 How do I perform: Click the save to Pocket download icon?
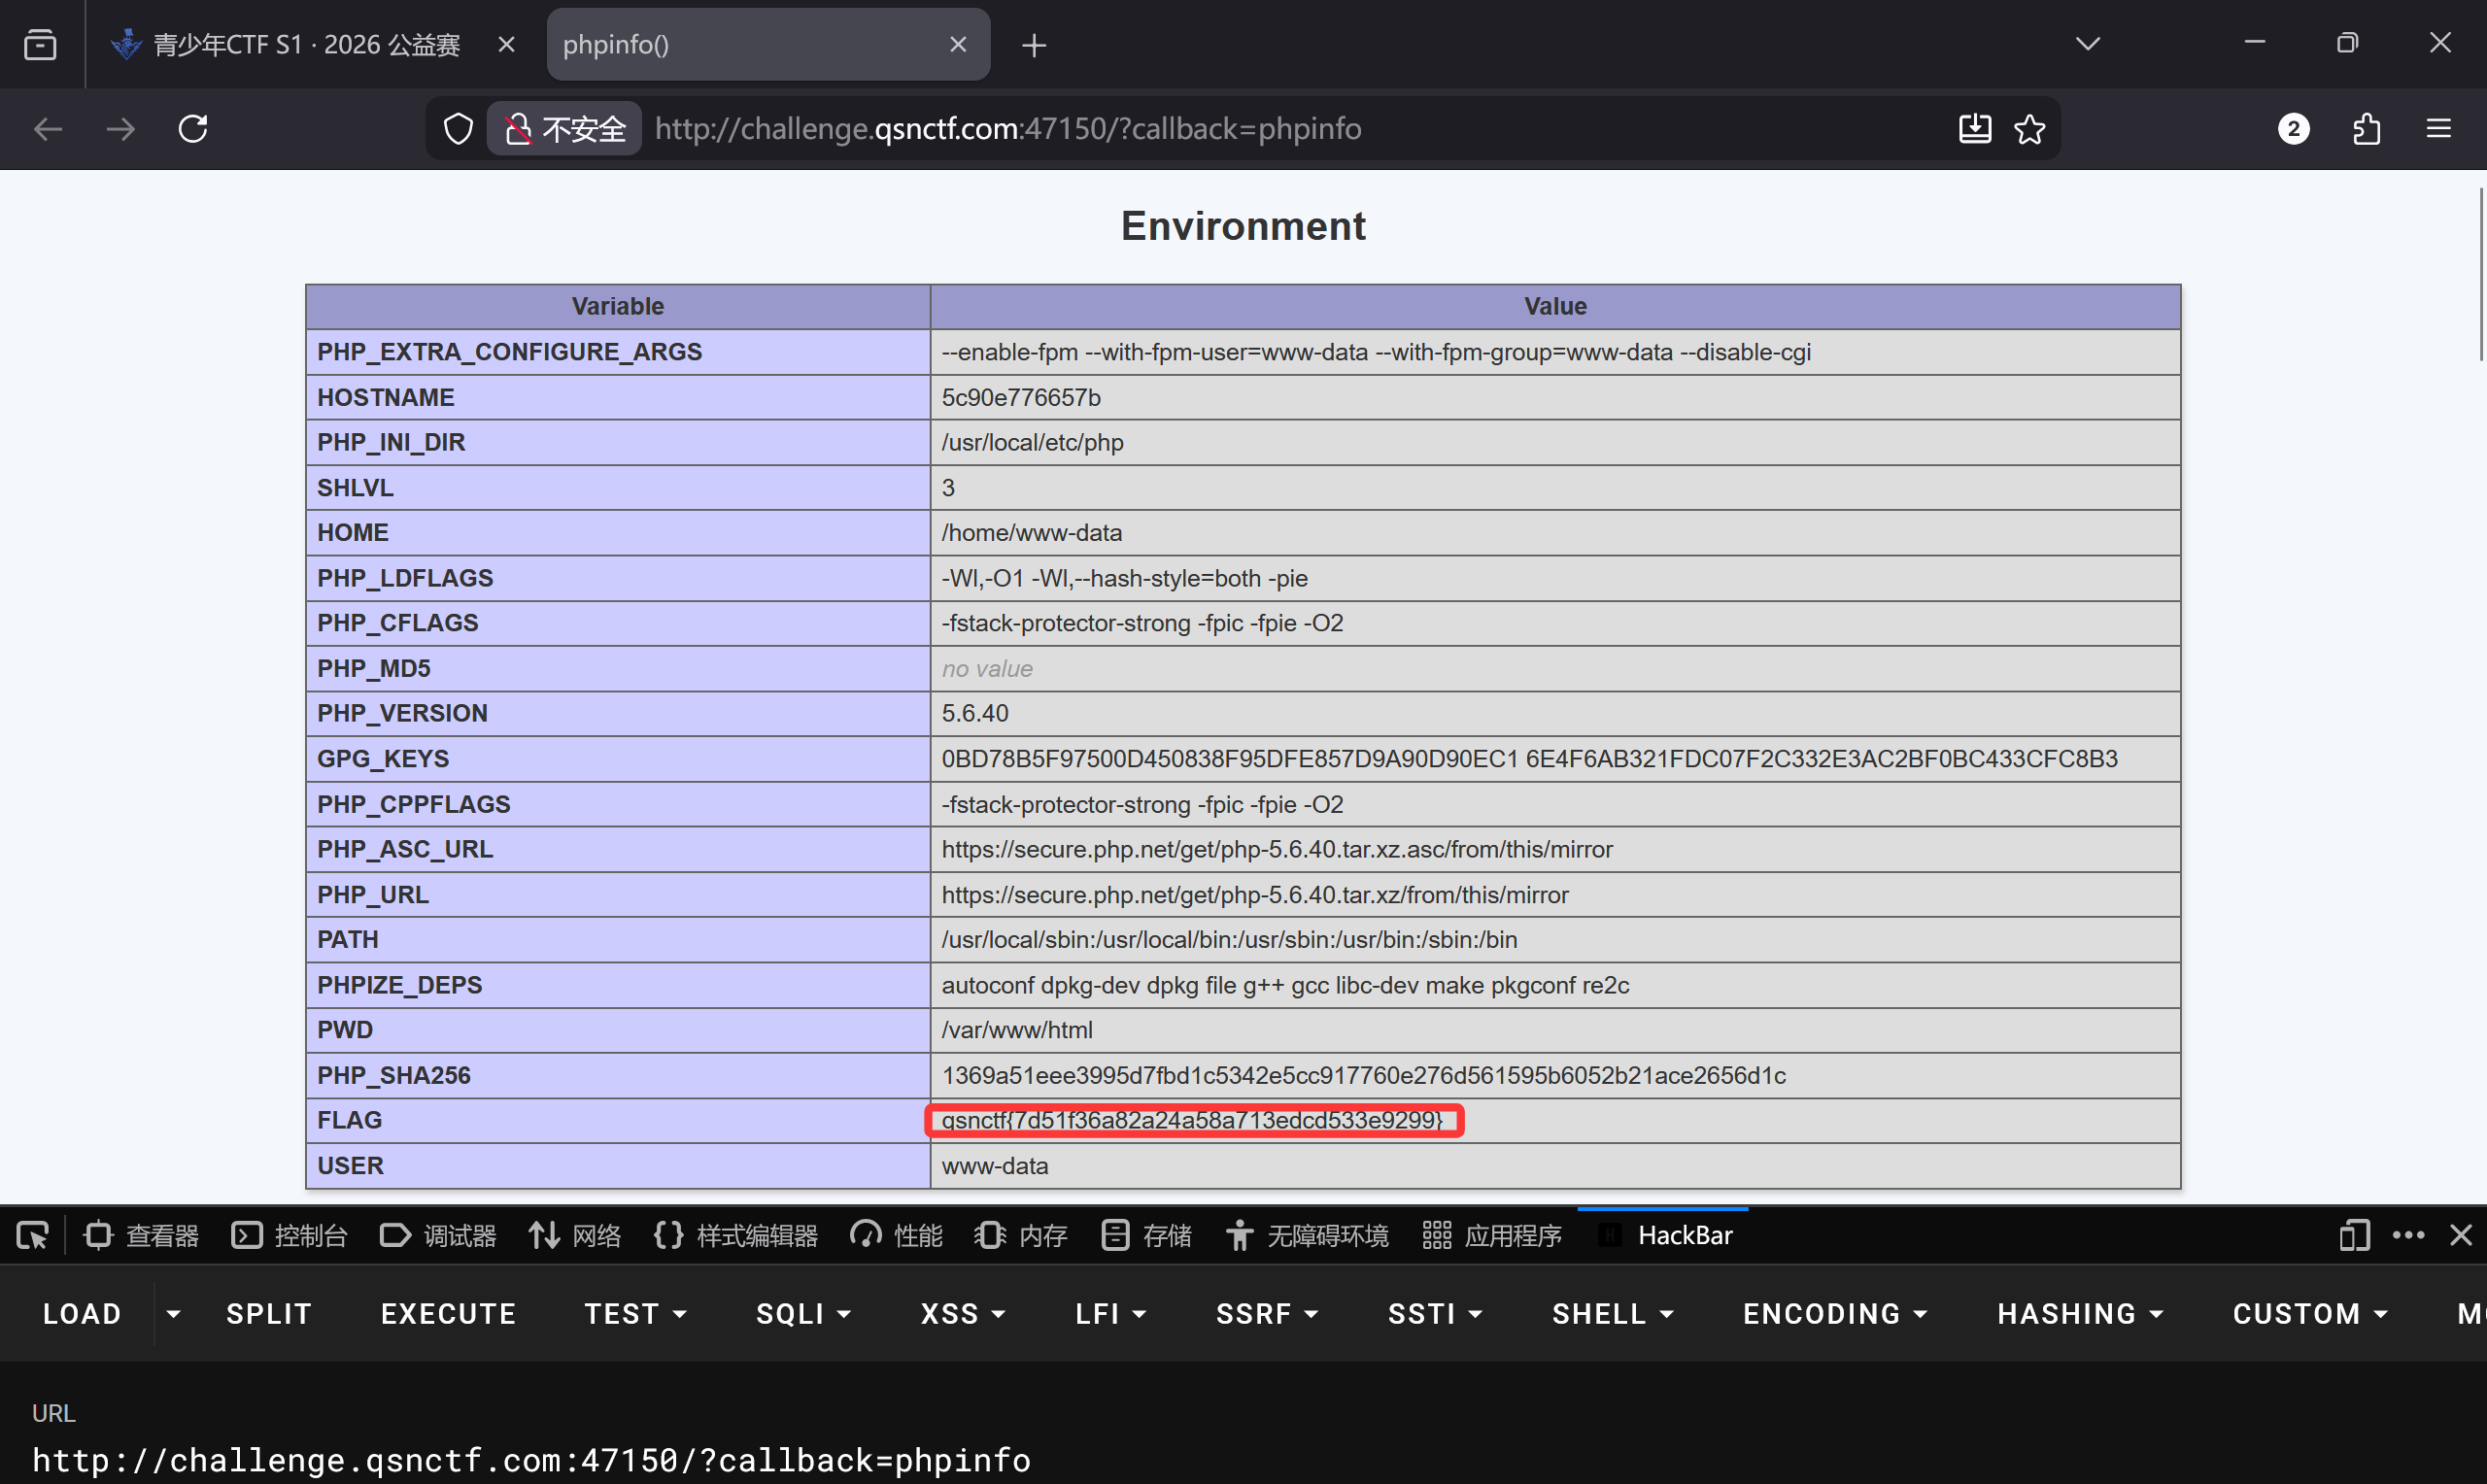pyautogui.click(x=1974, y=129)
